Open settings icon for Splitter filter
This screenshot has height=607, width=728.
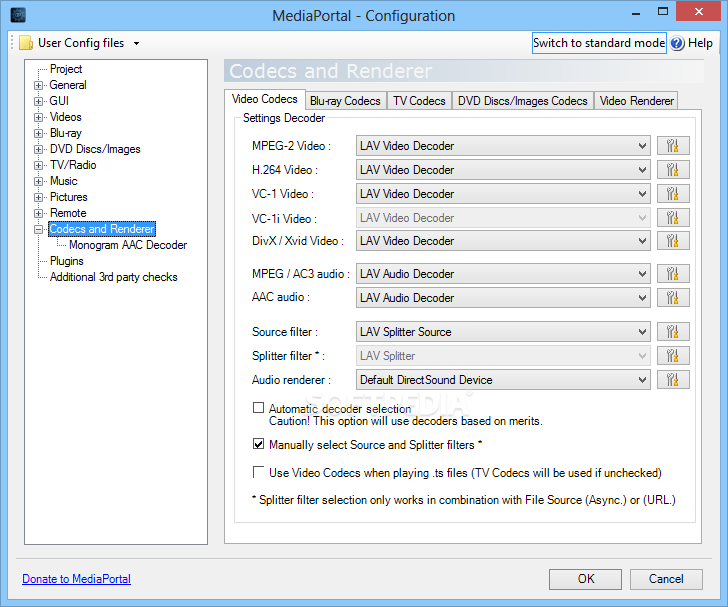point(673,356)
